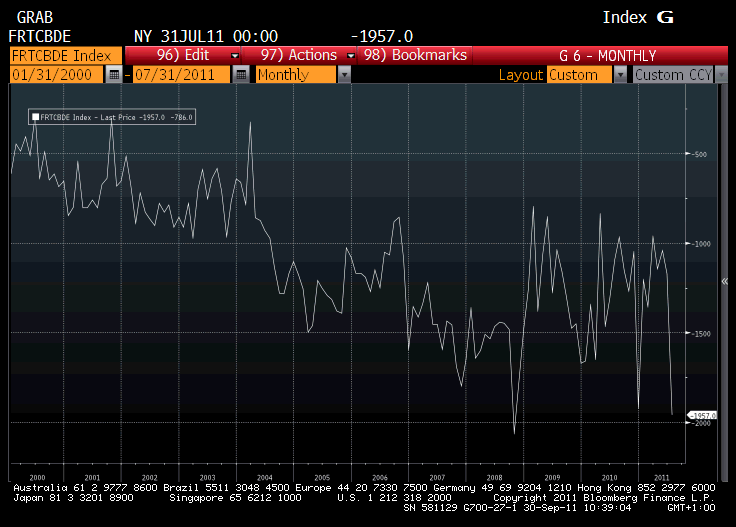736x527 pixels.
Task: Click the GRAB command text at top
Action: point(35,17)
